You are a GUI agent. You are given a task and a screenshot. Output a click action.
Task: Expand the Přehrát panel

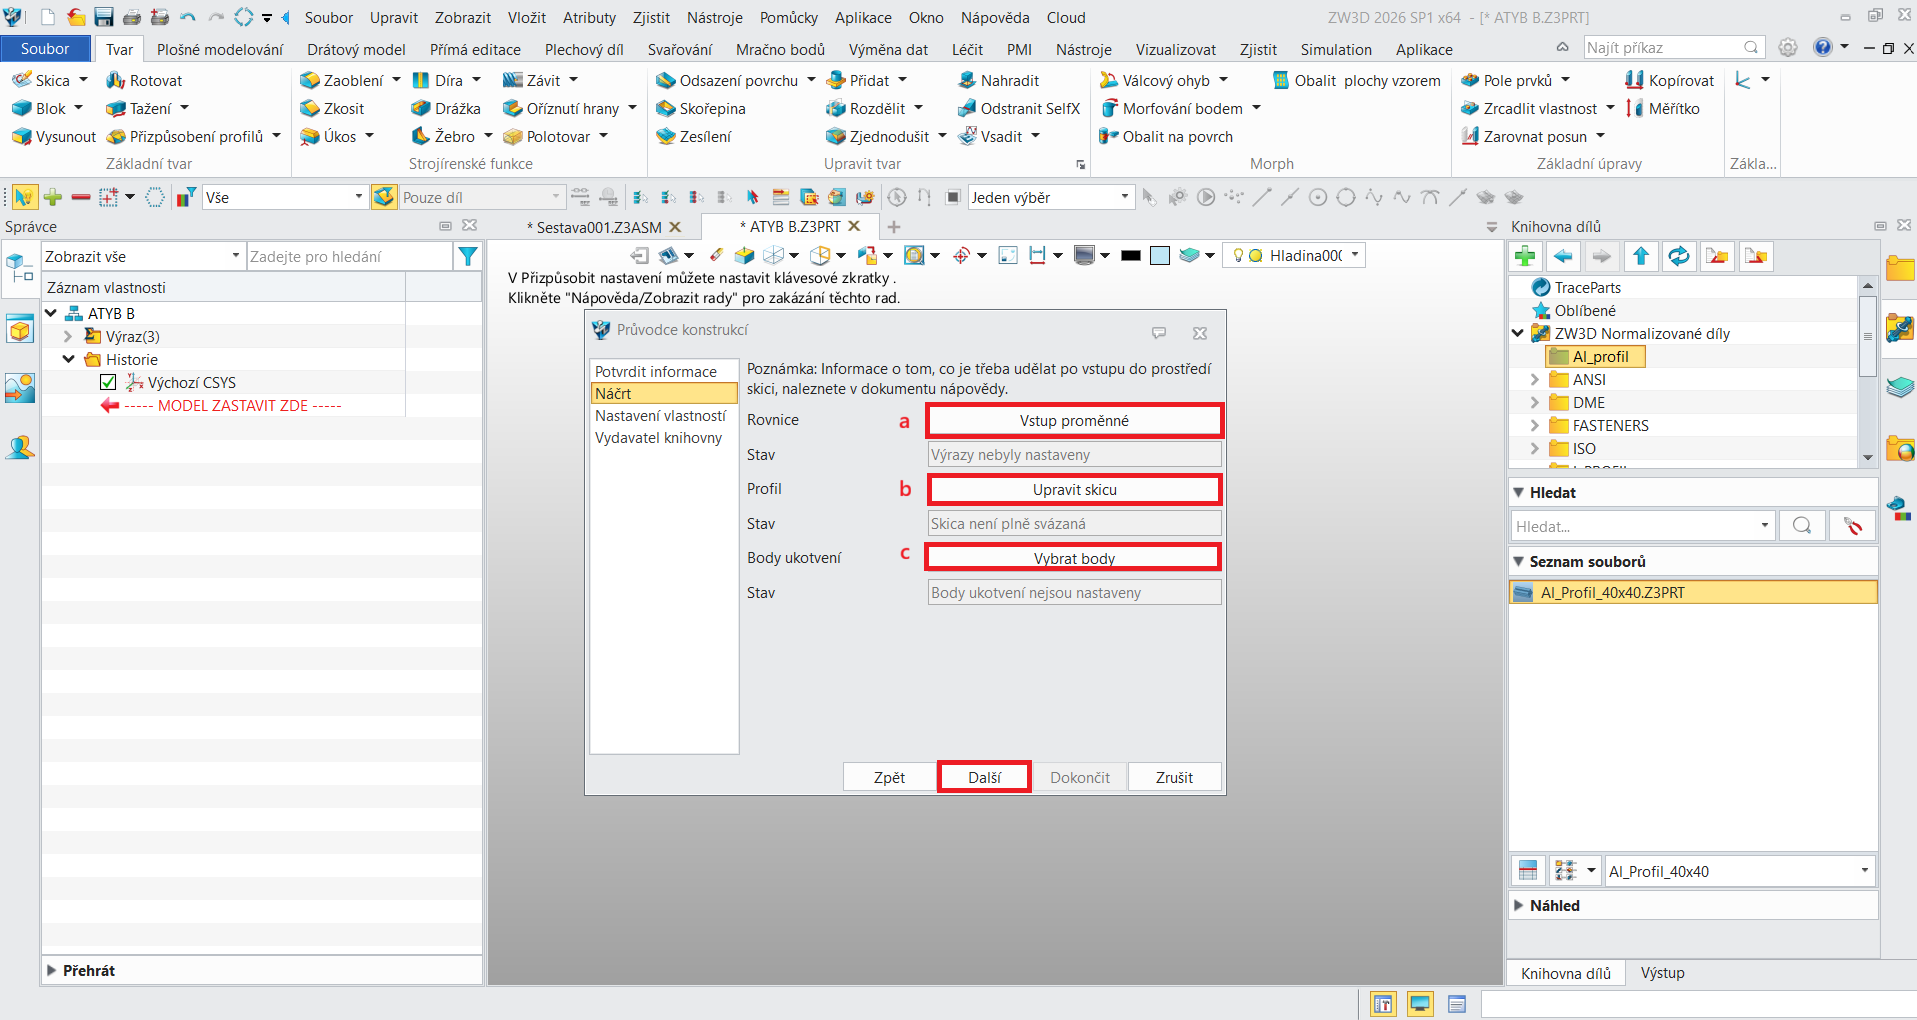coord(51,970)
